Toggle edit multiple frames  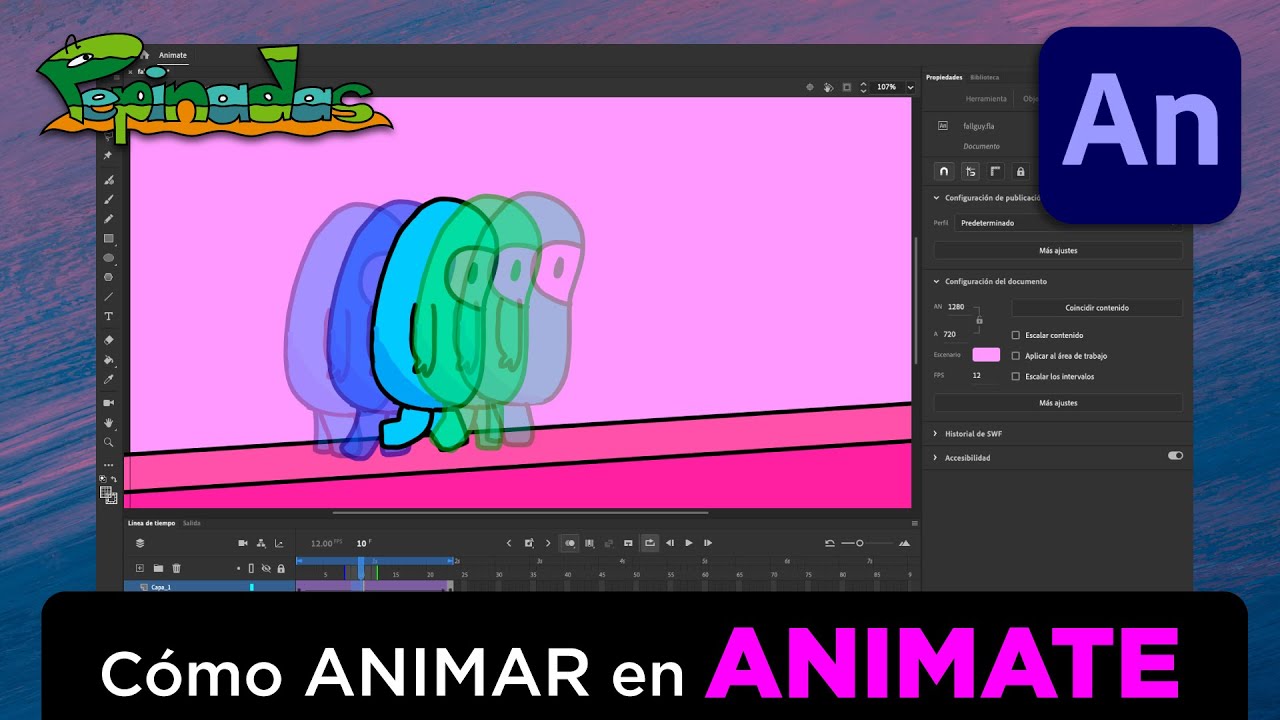tap(589, 543)
